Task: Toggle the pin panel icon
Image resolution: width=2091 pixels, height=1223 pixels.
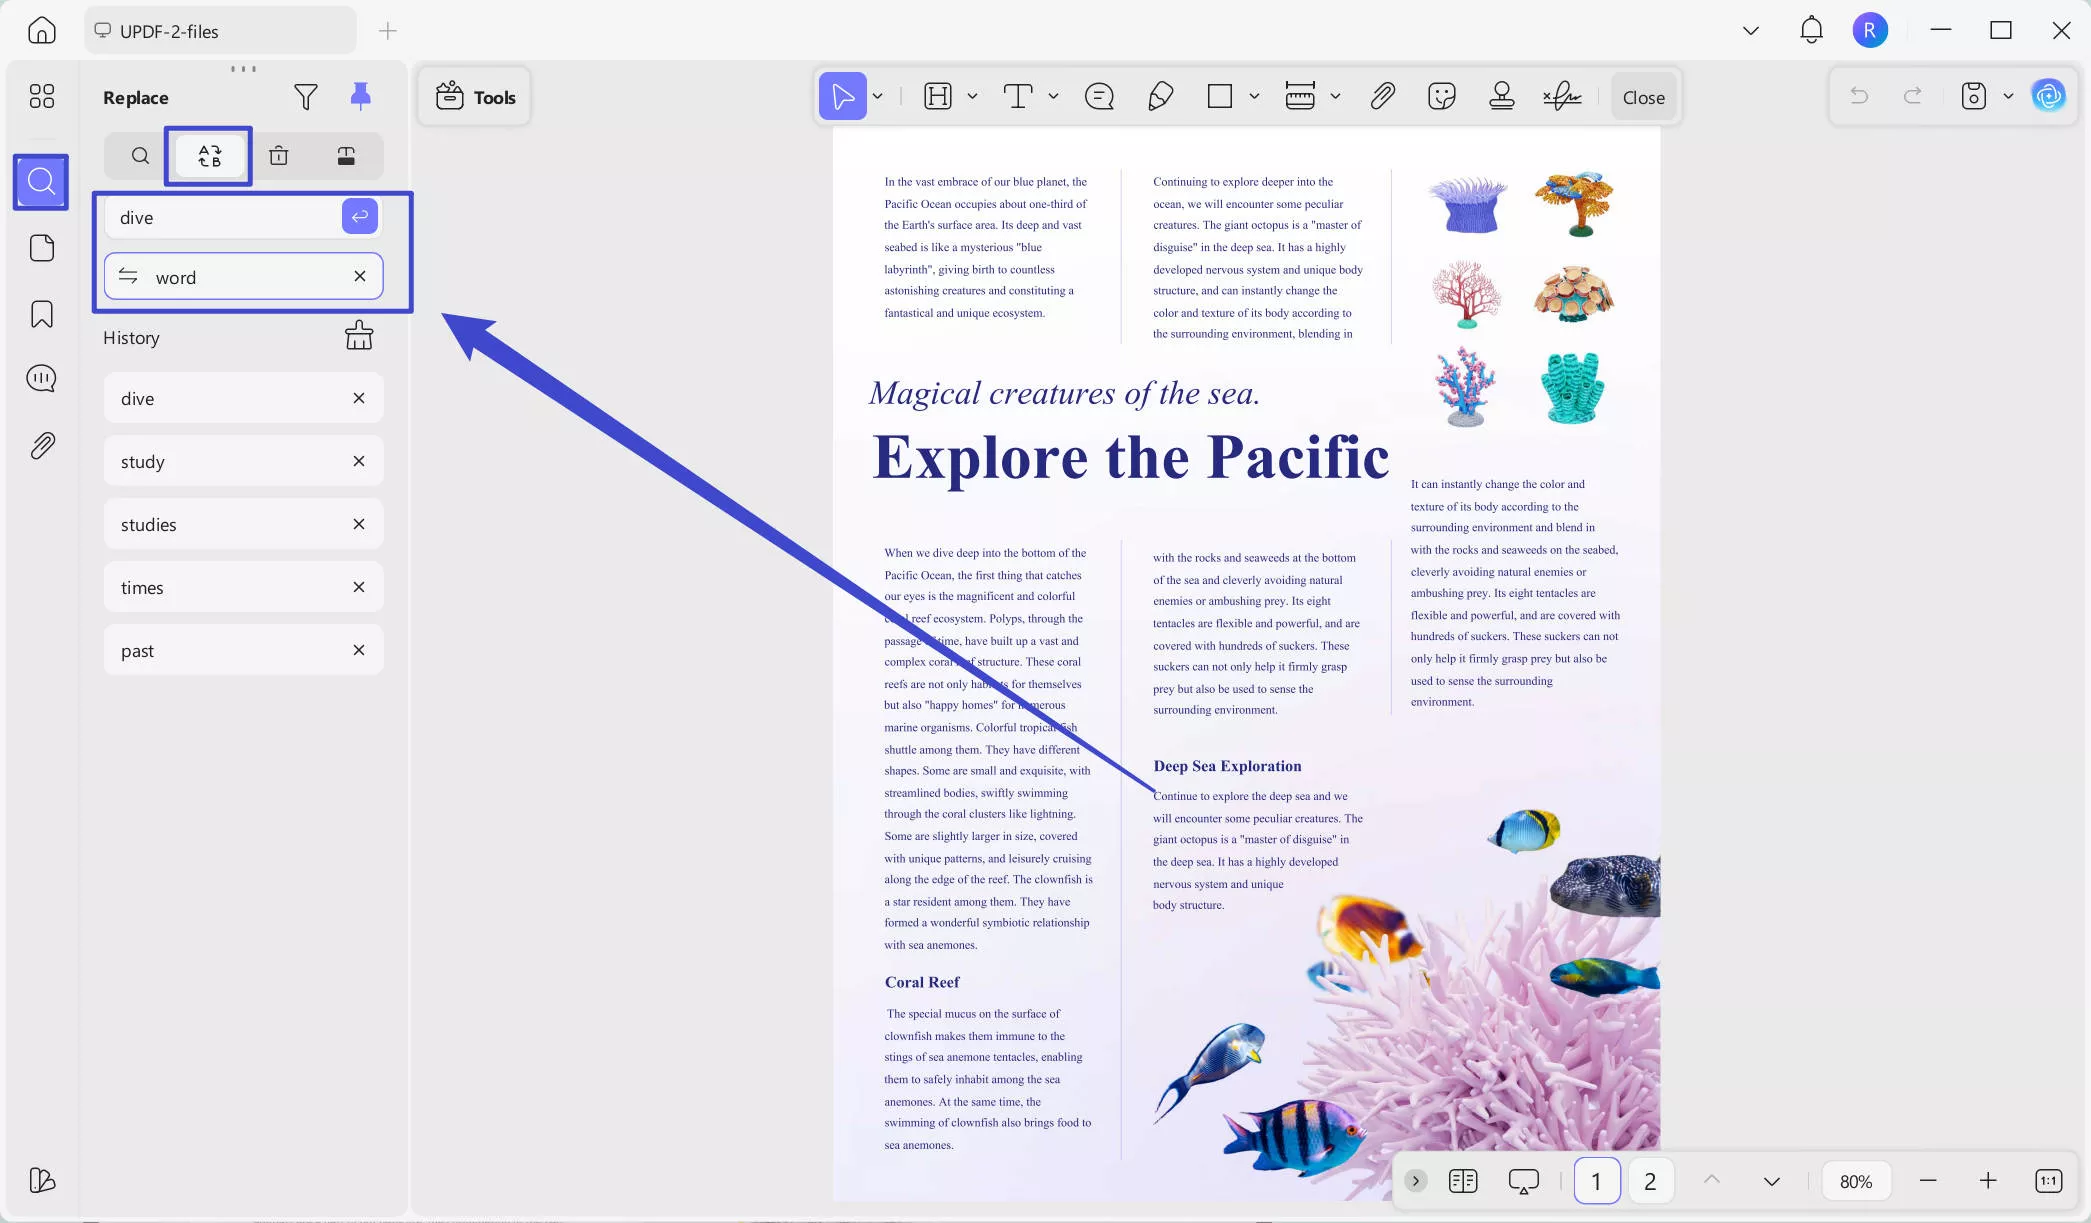Action: (360, 96)
